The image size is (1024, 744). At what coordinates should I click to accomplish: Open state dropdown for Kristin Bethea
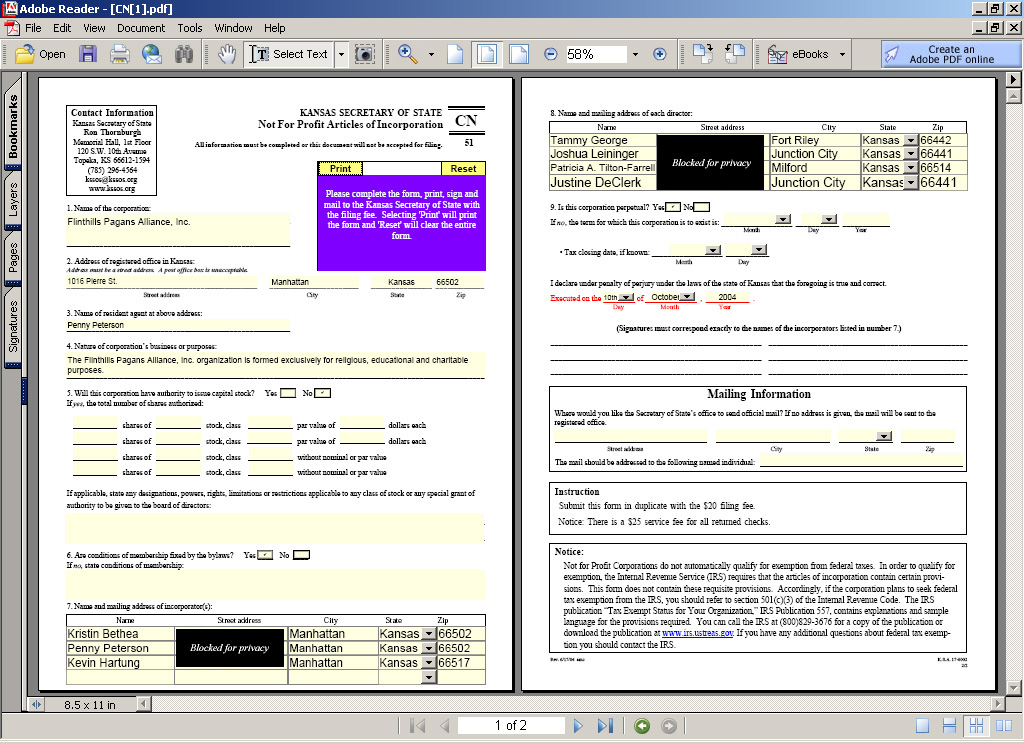tap(428, 634)
